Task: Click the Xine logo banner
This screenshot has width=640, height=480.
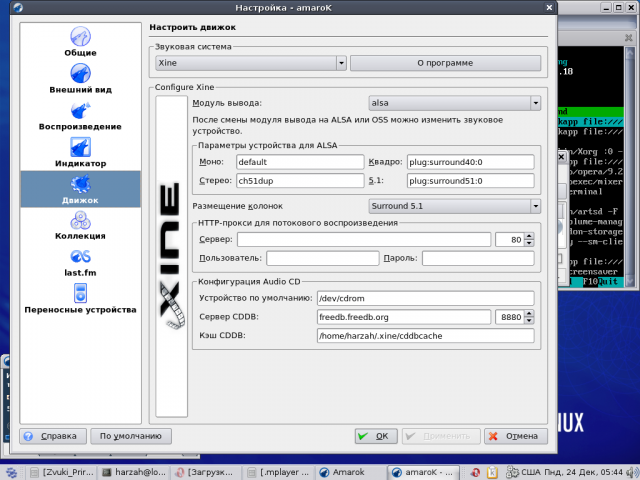Action: coord(171,256)
